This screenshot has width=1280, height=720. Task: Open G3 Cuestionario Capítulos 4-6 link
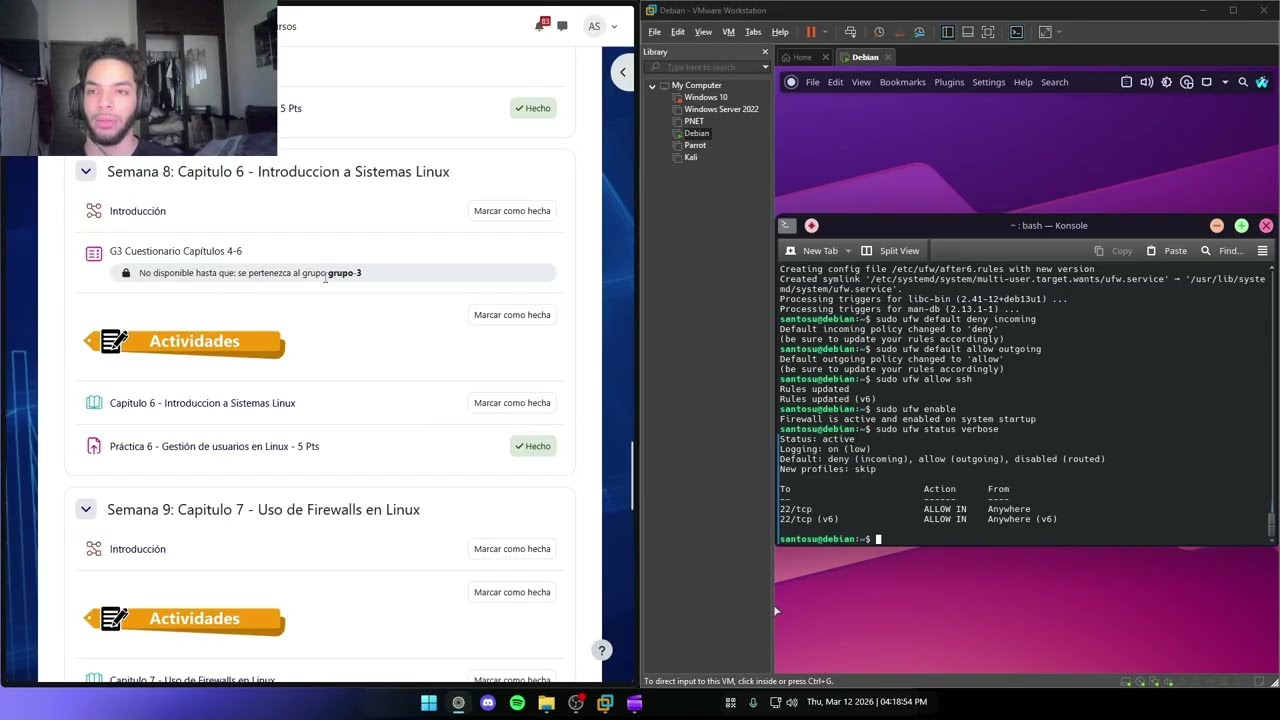(x=176, y=251)
